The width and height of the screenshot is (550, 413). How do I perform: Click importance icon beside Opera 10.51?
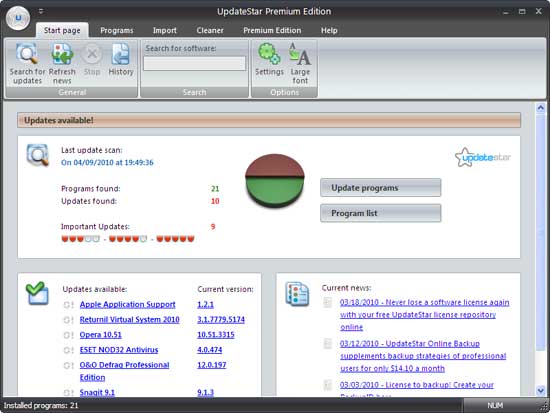point(68,335)
